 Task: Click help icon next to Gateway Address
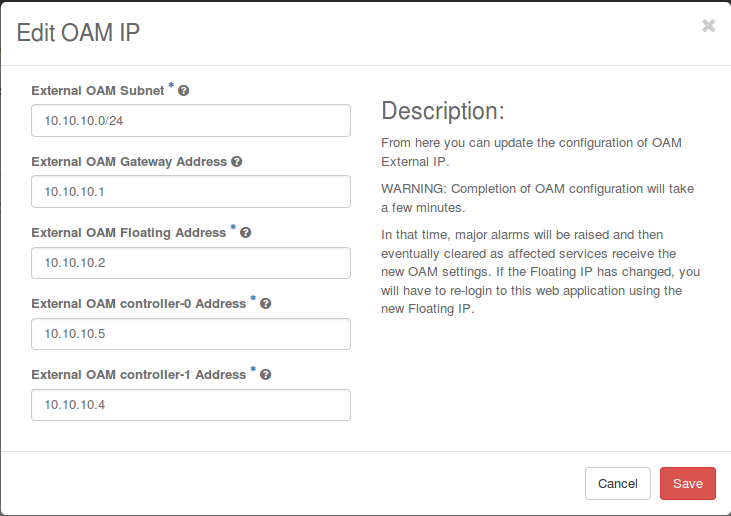click(237, 162)
